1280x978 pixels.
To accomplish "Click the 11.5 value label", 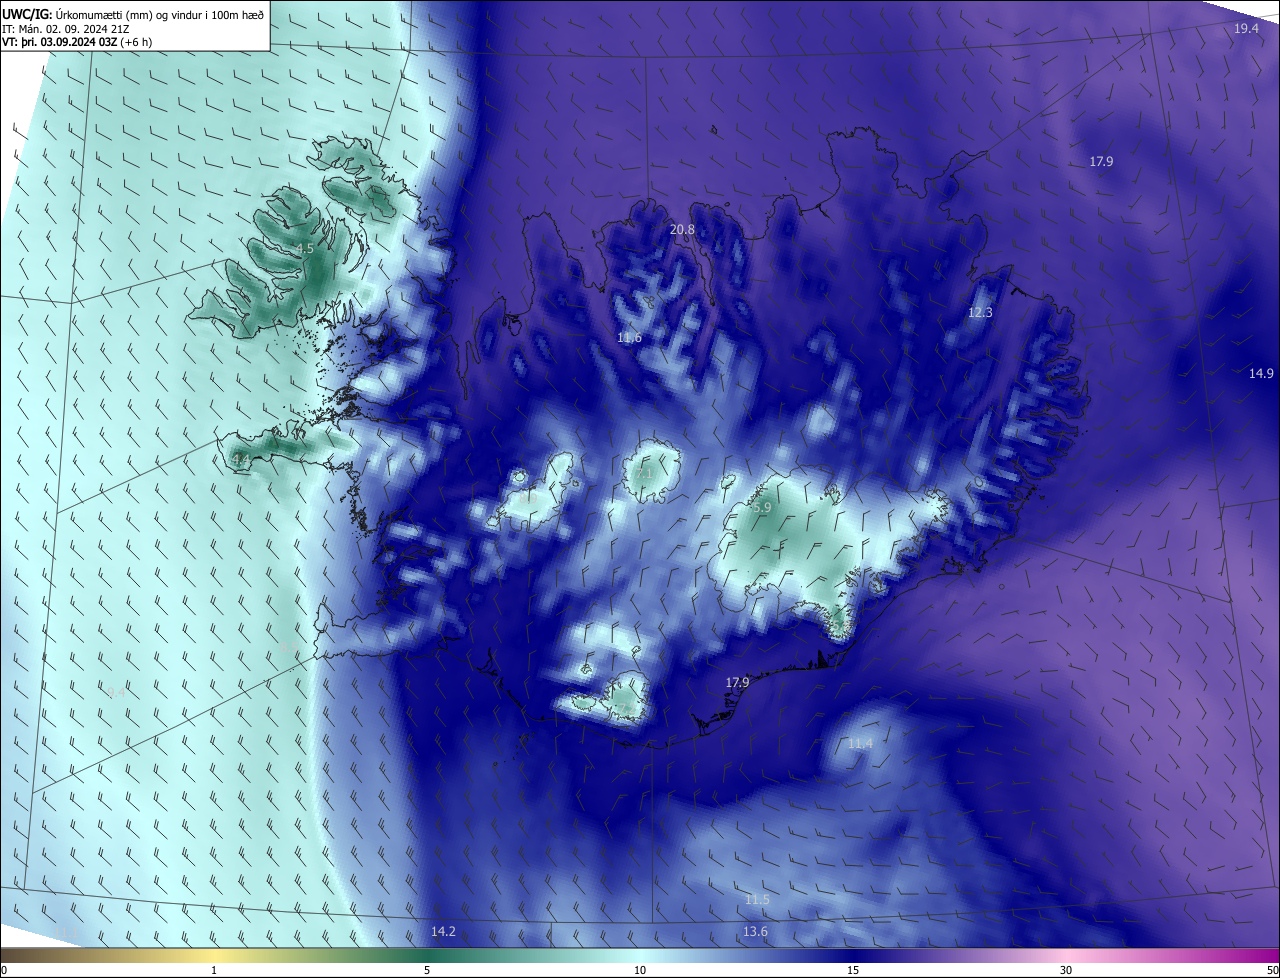I will click(757, 900).
